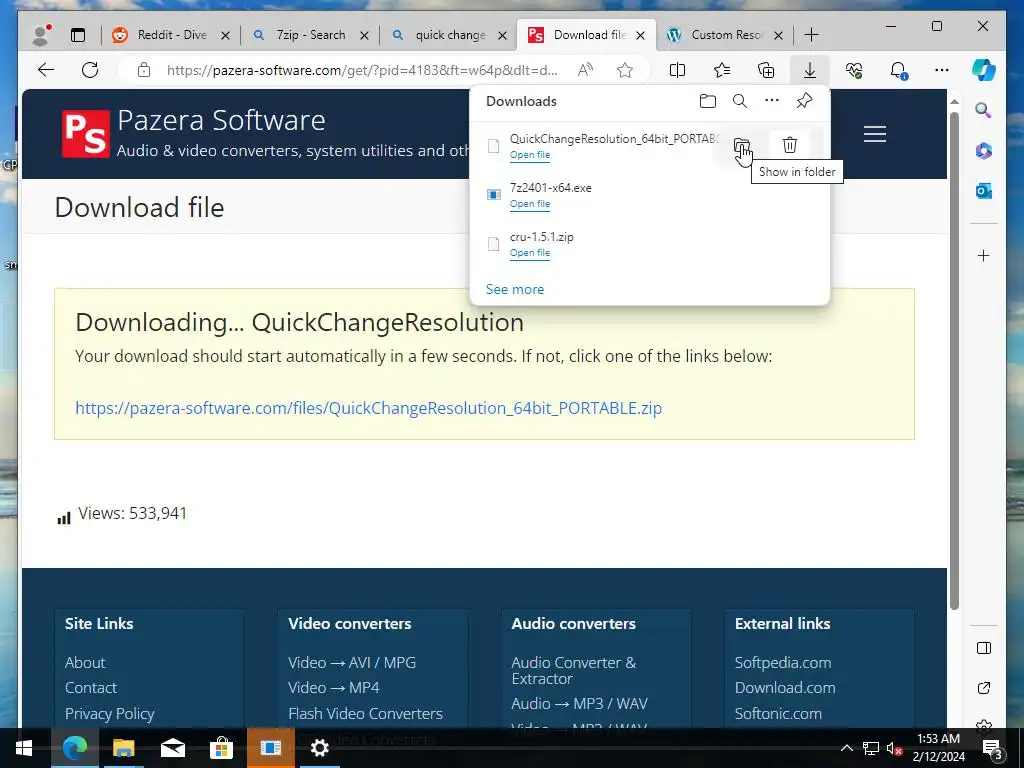Open the Copilot sidebar
1024x768 pixels.
pyautogui.click(x=984, y=70)
